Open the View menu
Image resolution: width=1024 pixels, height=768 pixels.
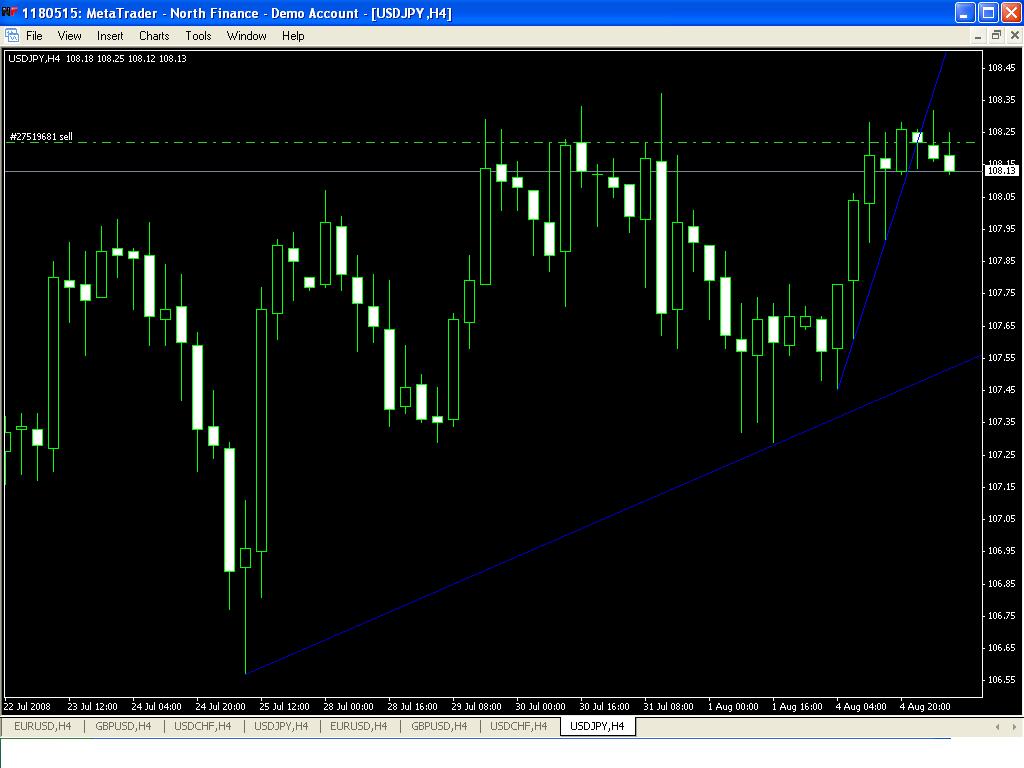[x=69, y=36]
